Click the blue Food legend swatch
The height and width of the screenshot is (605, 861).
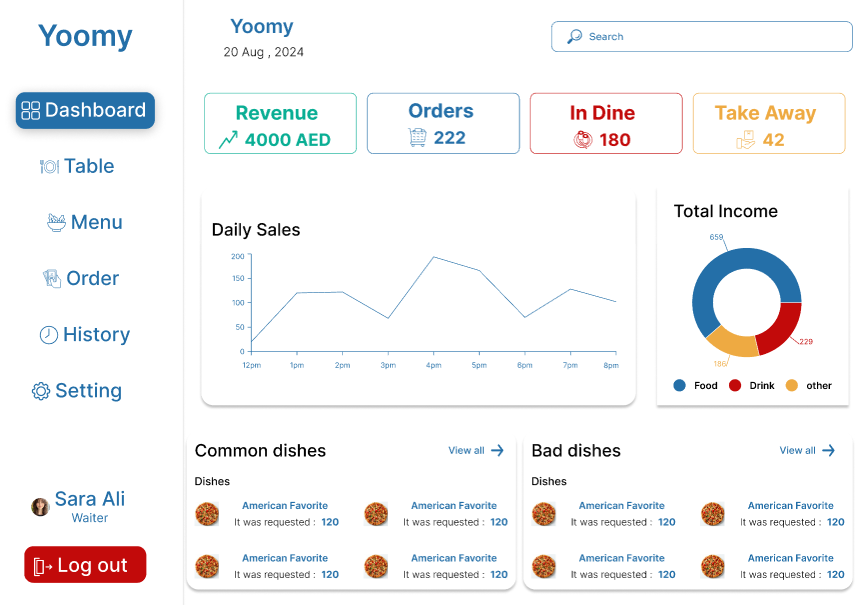pyautogui.click(x=680, y=386)
